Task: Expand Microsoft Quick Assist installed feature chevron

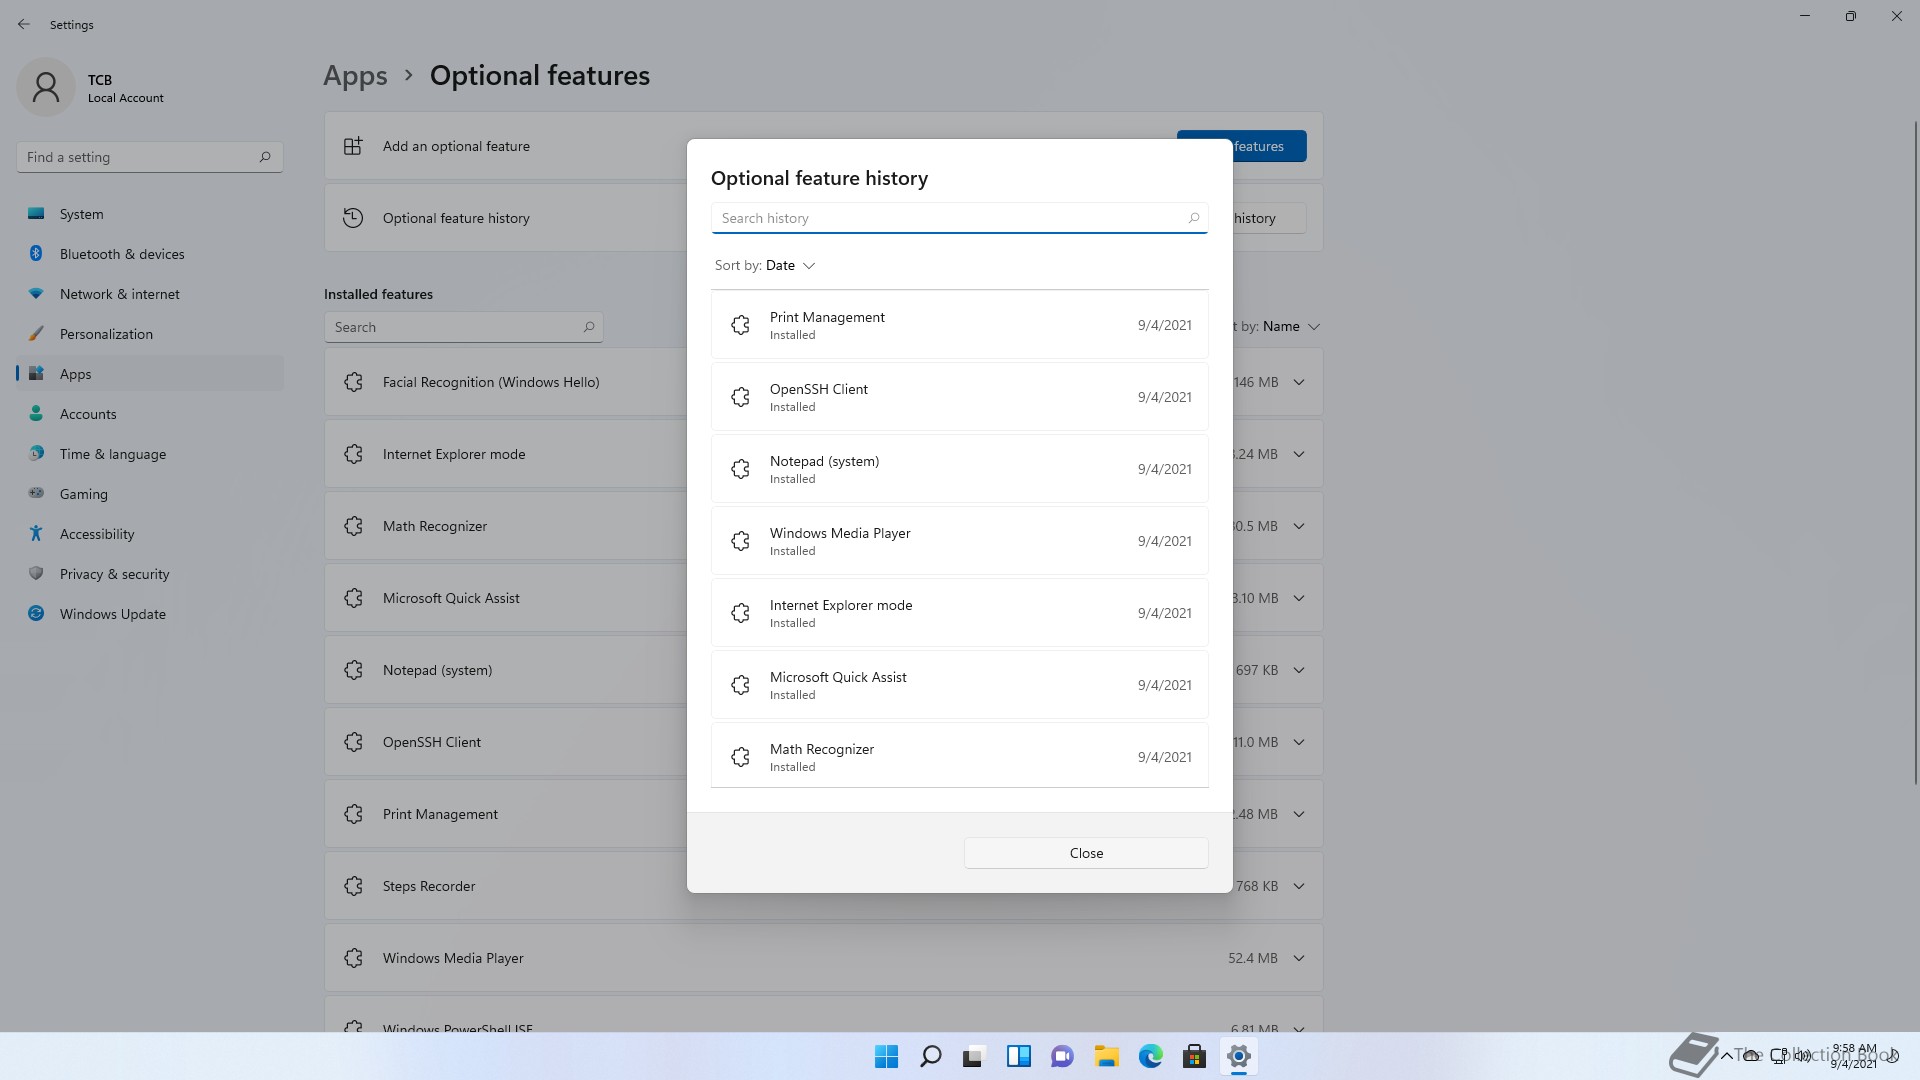Action: [1299, 598]
